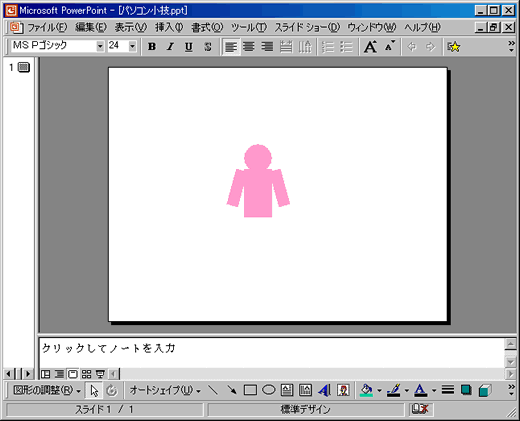This screenshot has height=421, width=520.
Task: Expand drawing toolbar more buttons chevron
Action: coord(511,390)
